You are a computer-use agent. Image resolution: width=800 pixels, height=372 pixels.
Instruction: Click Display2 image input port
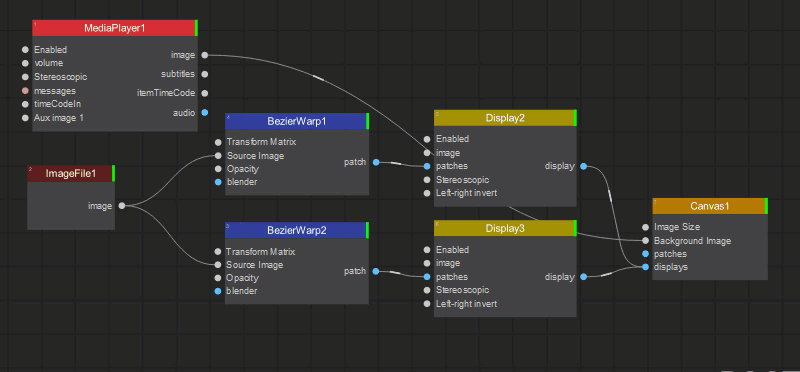[427, 153]
